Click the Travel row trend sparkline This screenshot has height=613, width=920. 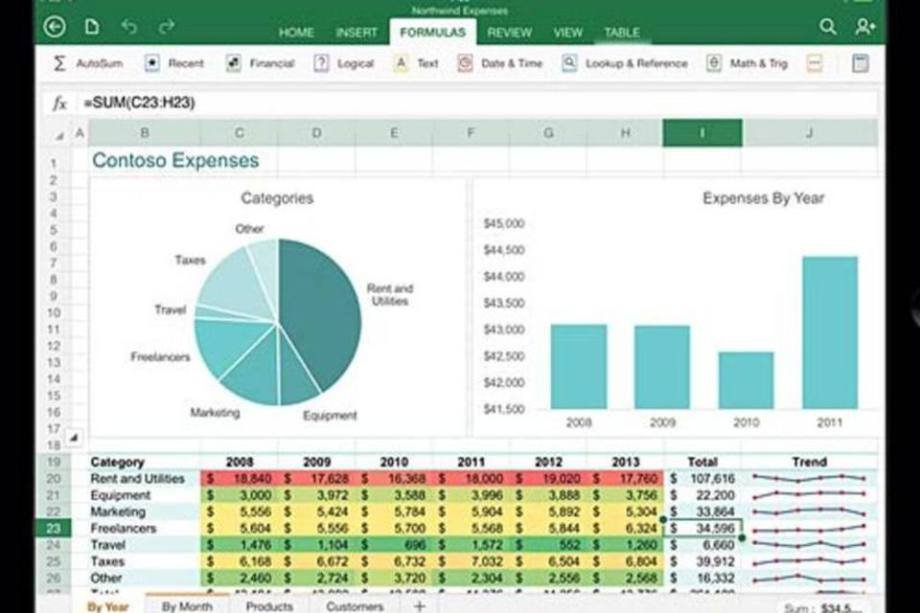coord(810,545)
